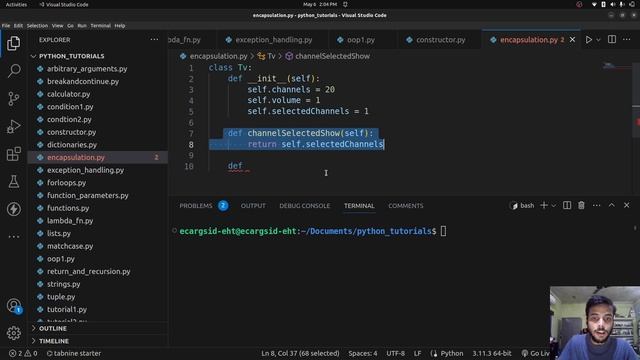Switch to the PROBLEMS panel tab
This screenshot has height=360, width=640.
(x=203, y=206)
